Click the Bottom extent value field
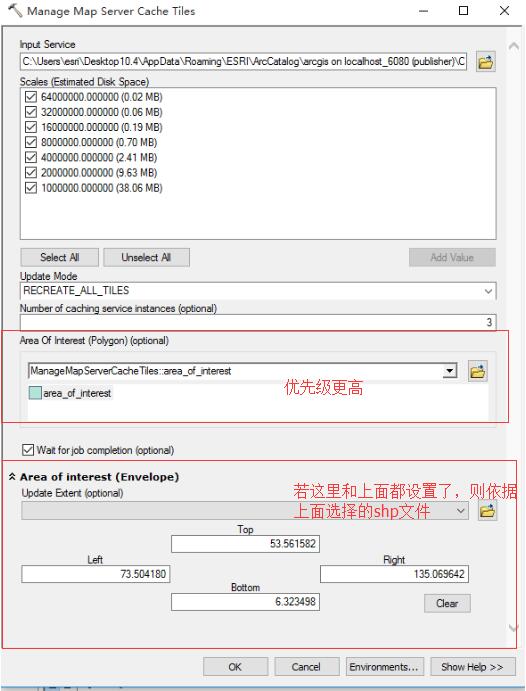 click(x=245, y=602)
